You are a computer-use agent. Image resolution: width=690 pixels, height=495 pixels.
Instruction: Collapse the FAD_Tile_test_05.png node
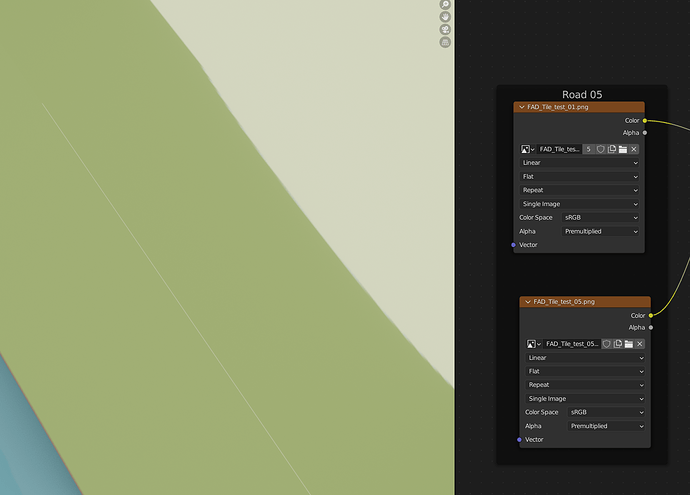click(x=528, y=302)
